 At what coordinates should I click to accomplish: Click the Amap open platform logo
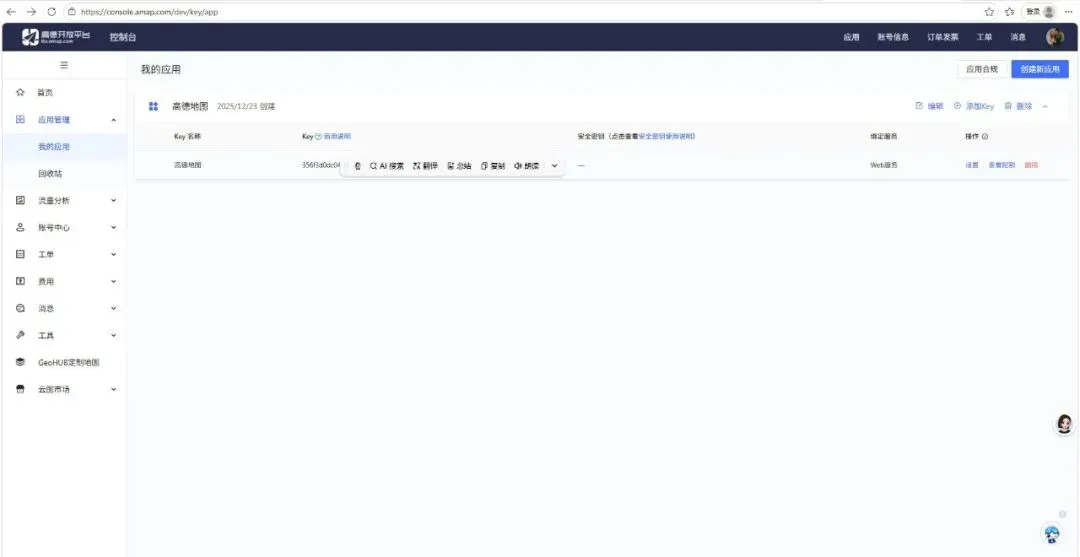tap(56, 37)
